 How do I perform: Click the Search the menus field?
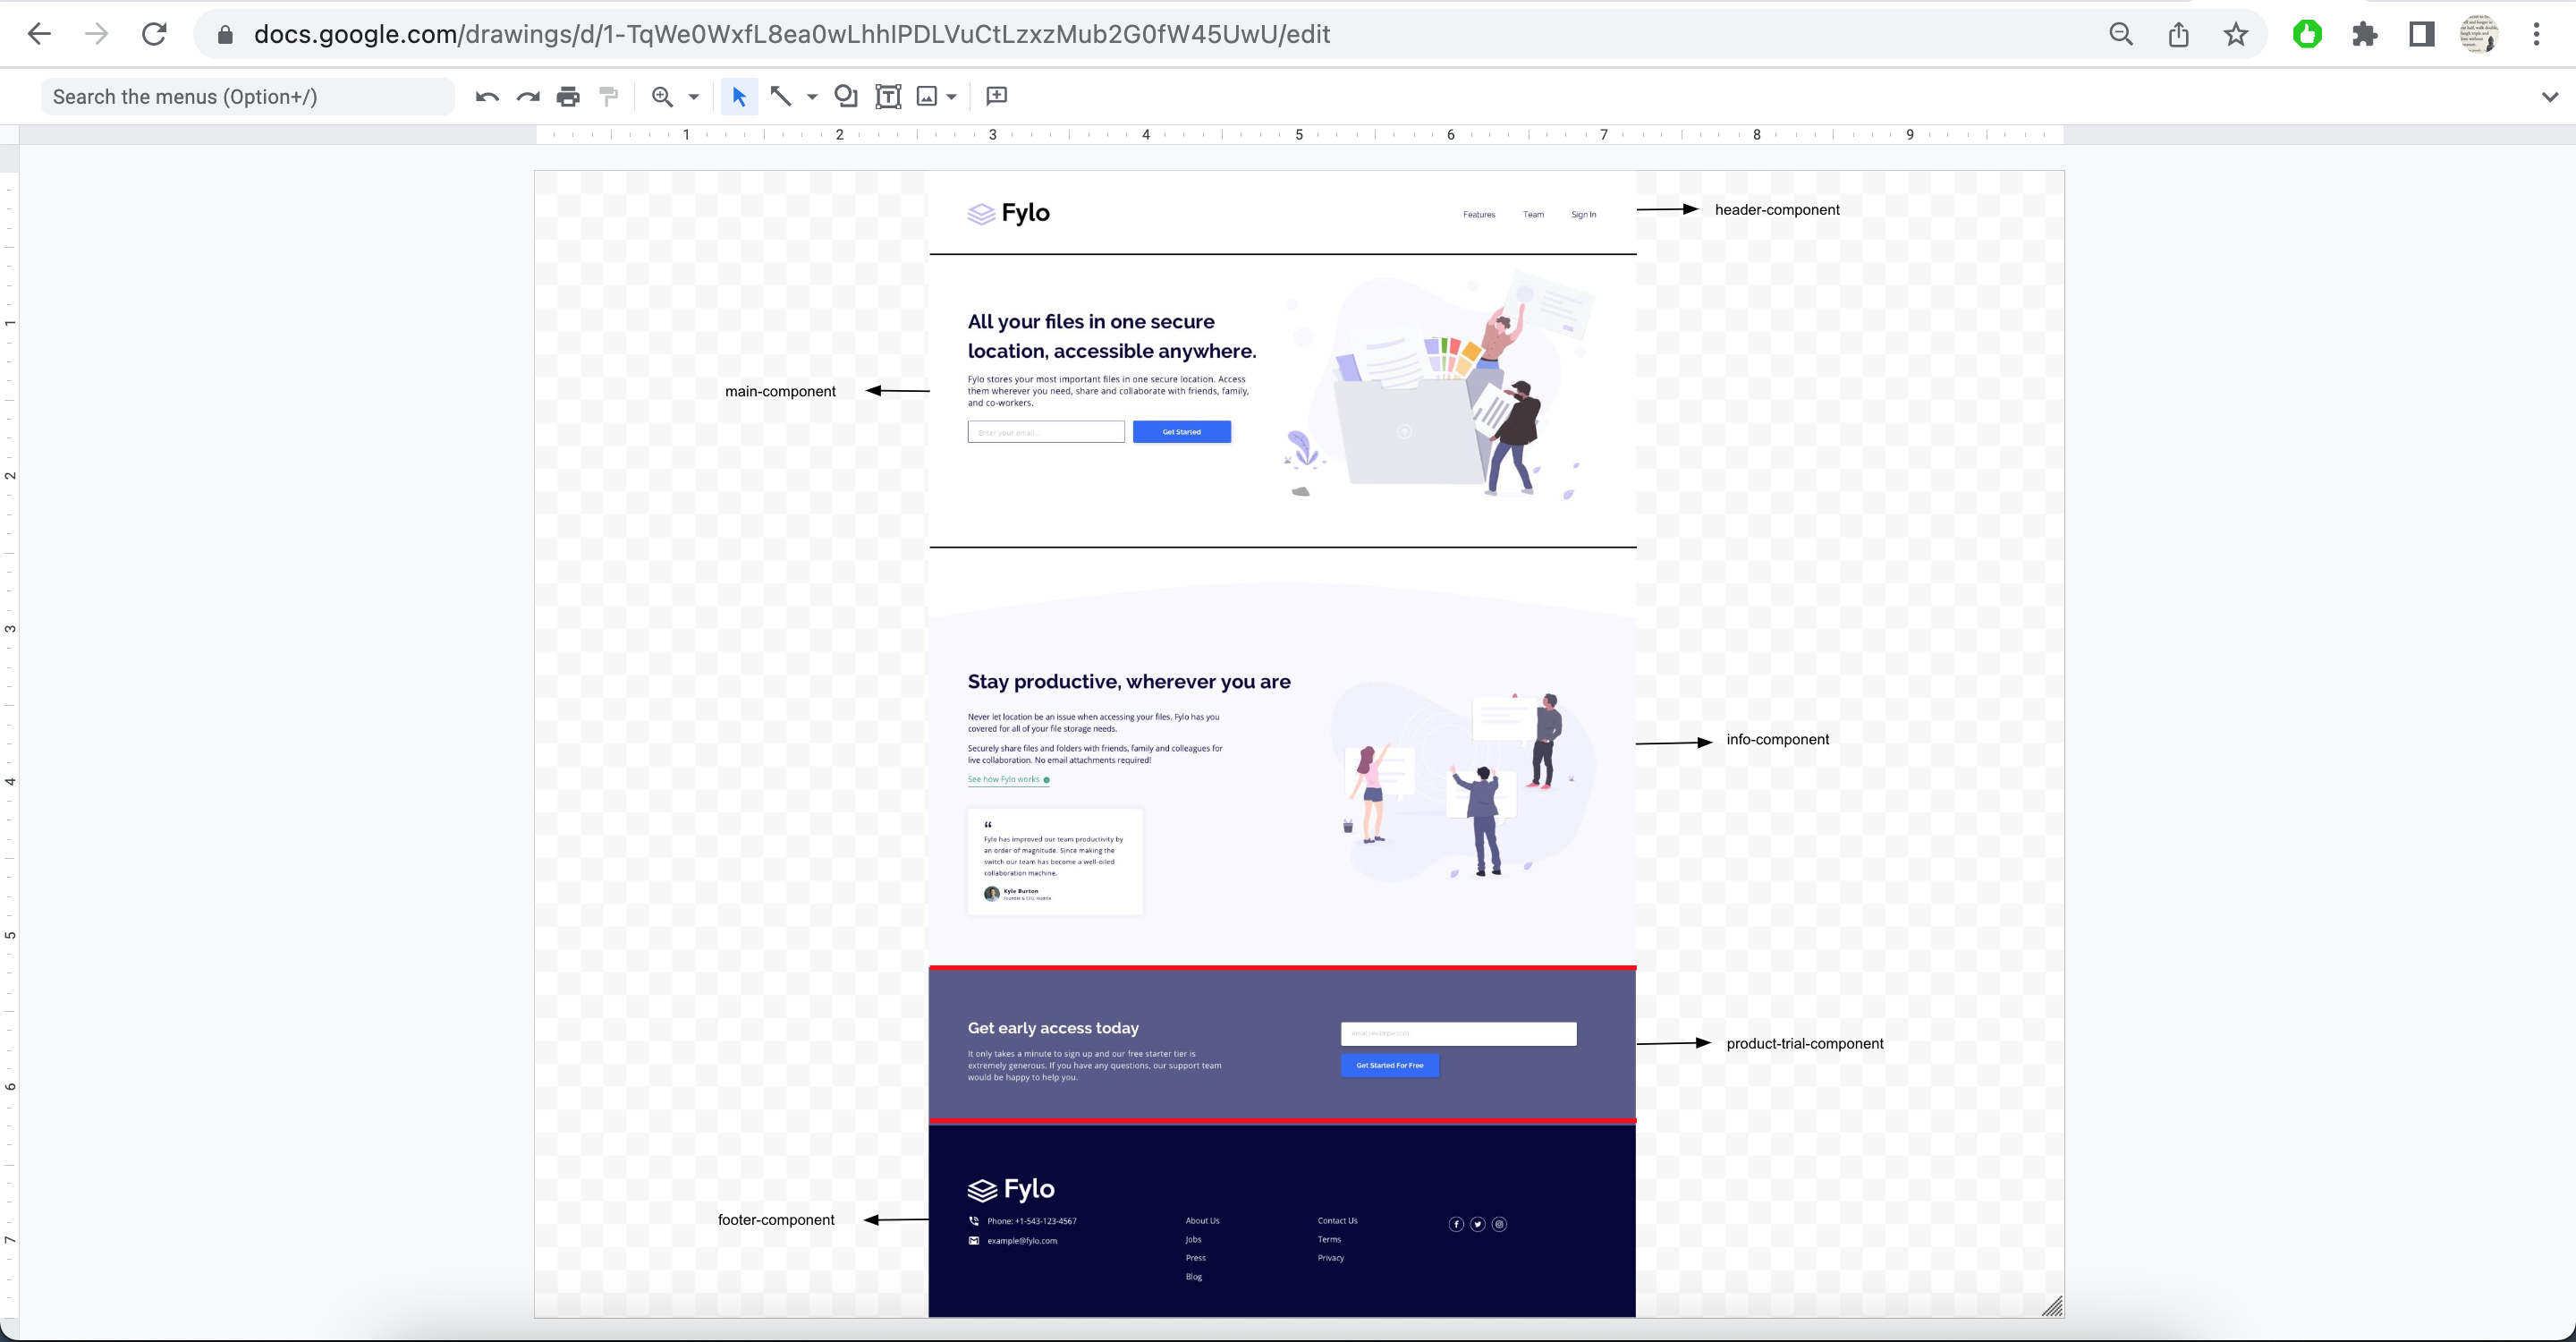(x=247, y=97)
